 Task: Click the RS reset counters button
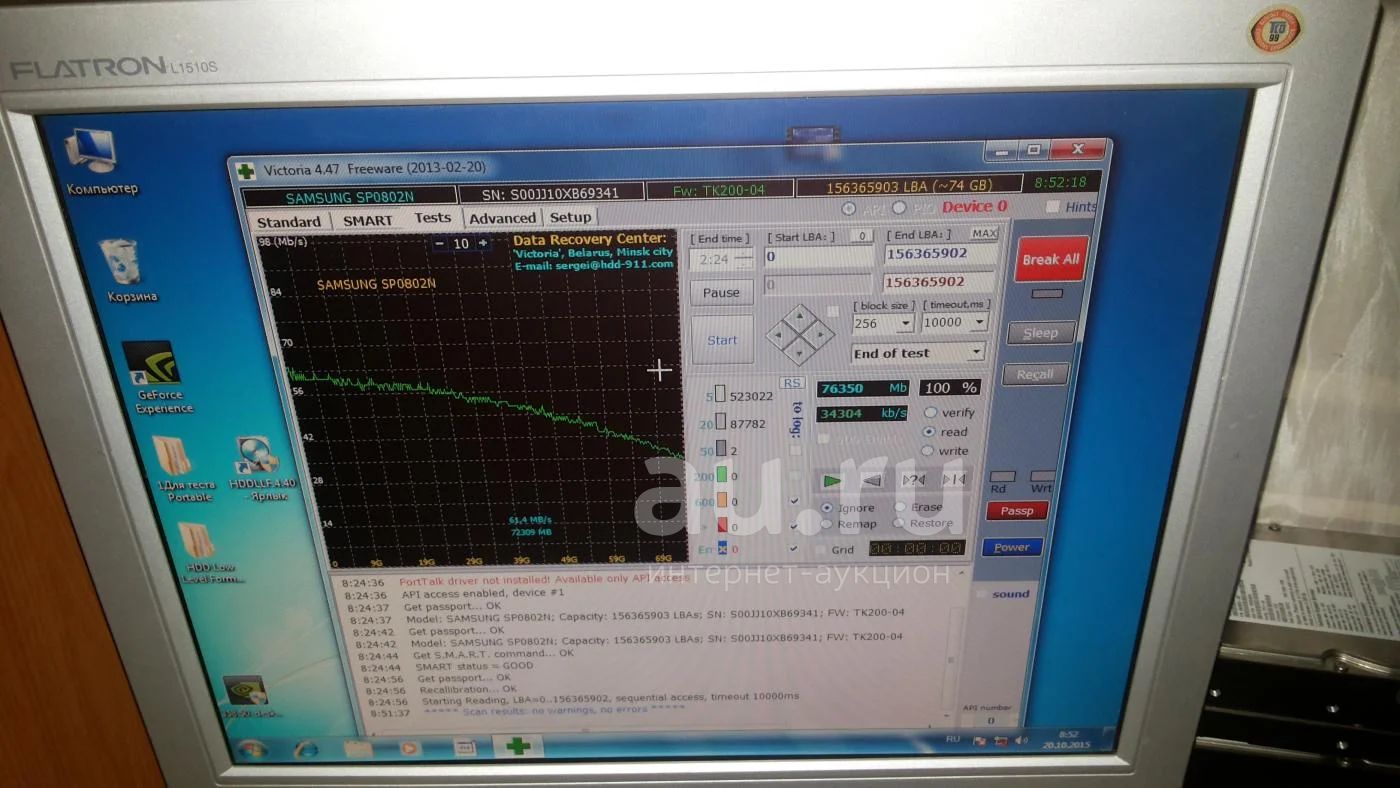tap(792, 383)
